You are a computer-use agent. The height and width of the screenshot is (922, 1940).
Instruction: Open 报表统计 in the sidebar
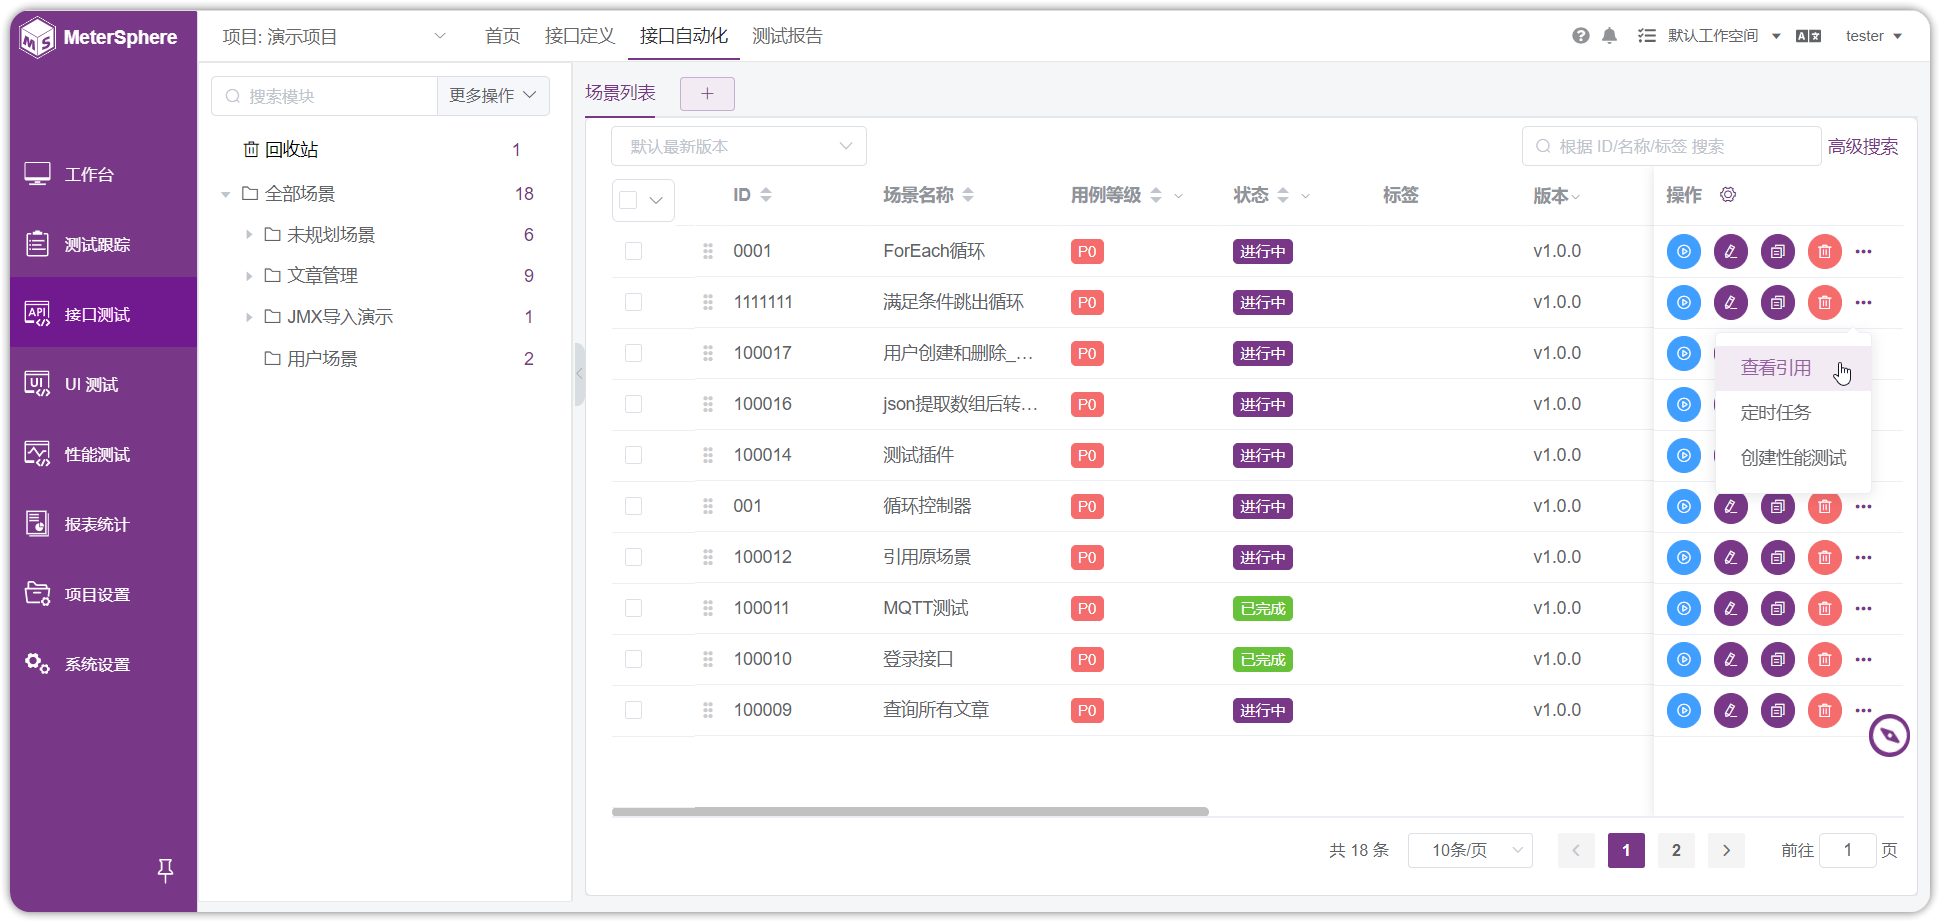coord(103,524)
